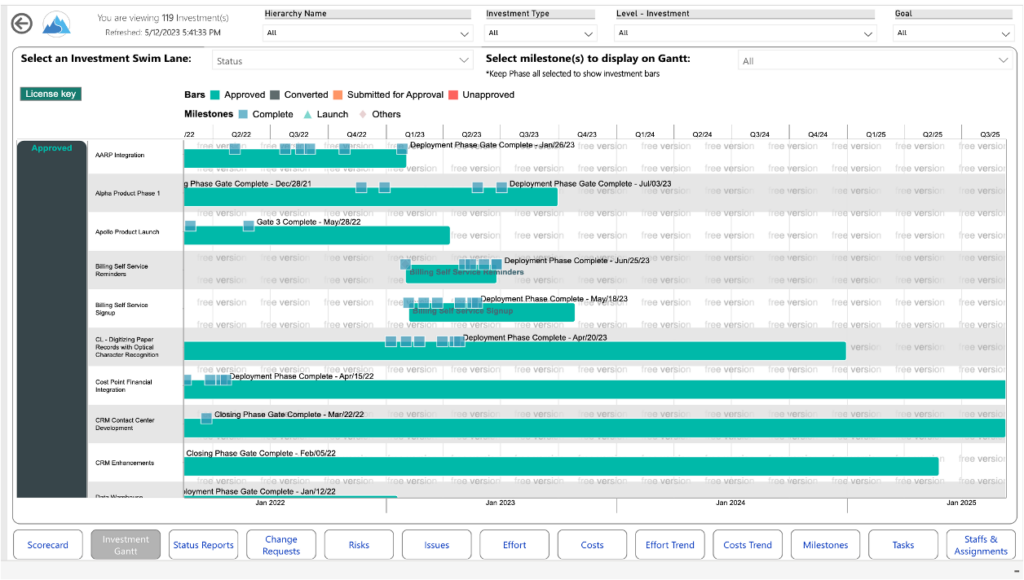Open the Hierarchy Name dropdown
The image size is (1024, 580).
point(366,31)
